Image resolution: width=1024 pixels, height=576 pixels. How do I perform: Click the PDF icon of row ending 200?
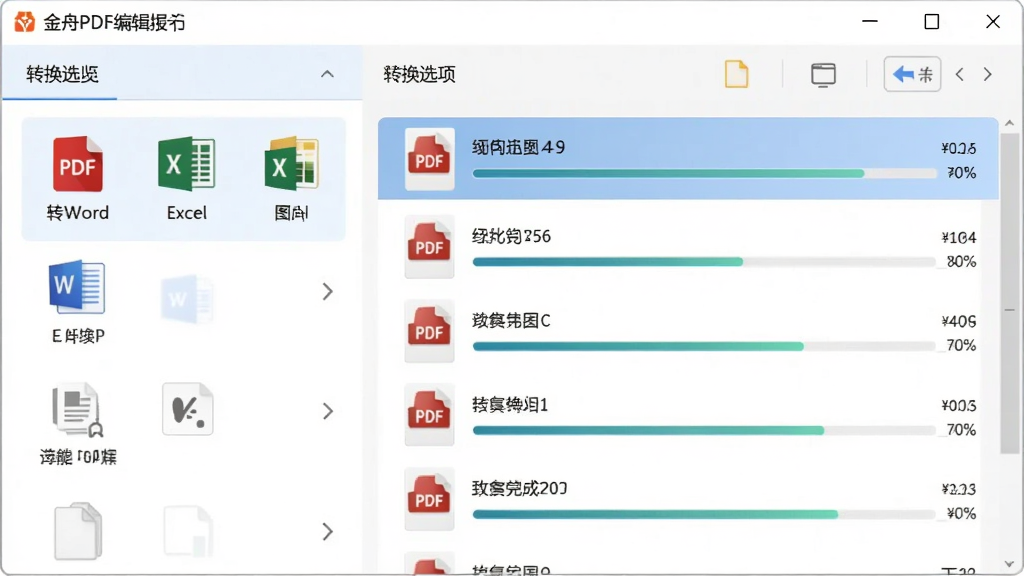[x=429, y=499]
